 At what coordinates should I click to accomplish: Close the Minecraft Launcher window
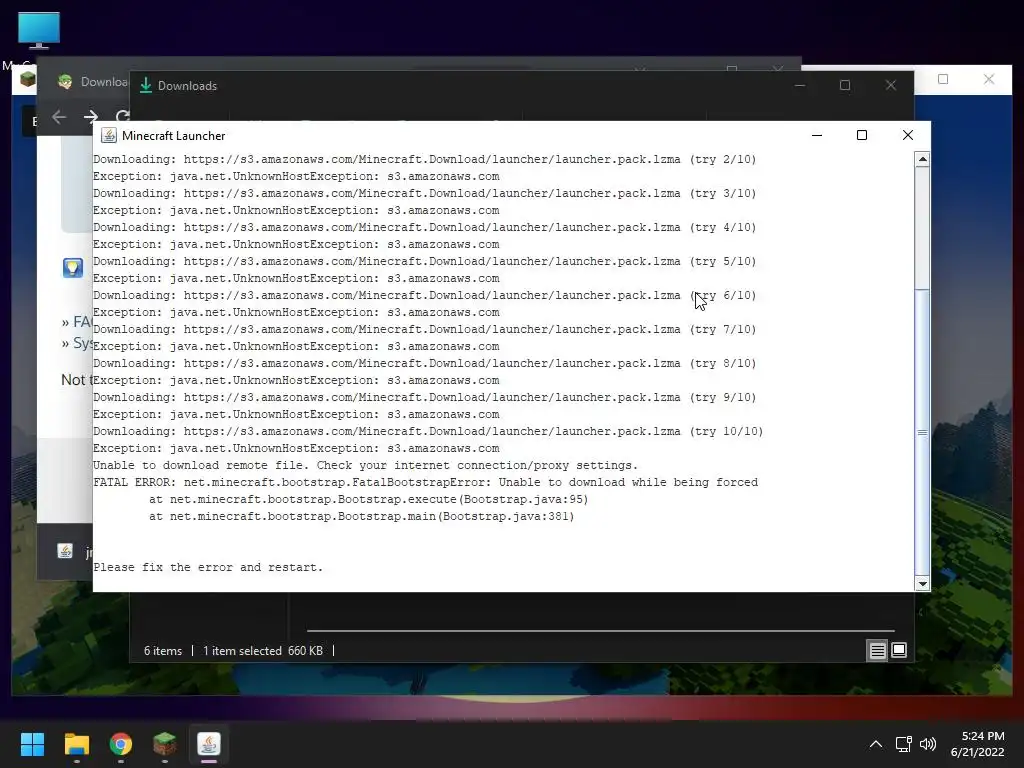click(908, 135)
